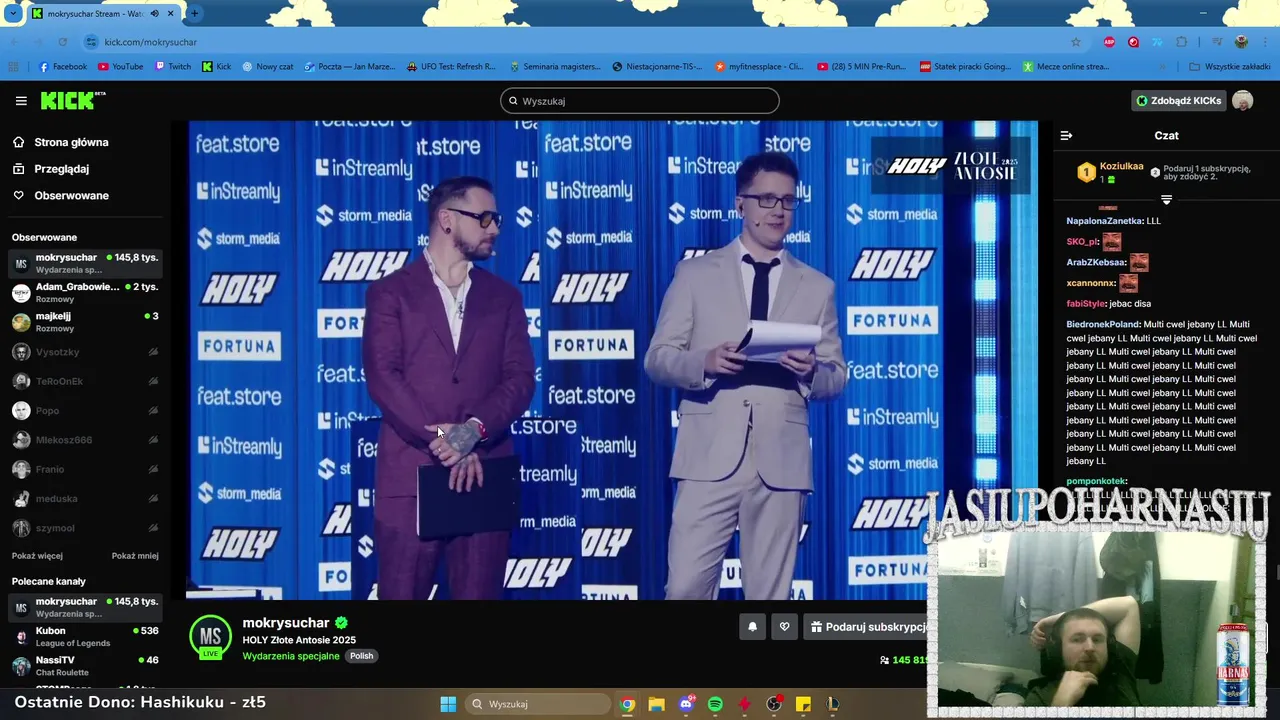Select offline channel Franio
Viewport: 1280px width, 720px height.
click(x=85, y=469)
